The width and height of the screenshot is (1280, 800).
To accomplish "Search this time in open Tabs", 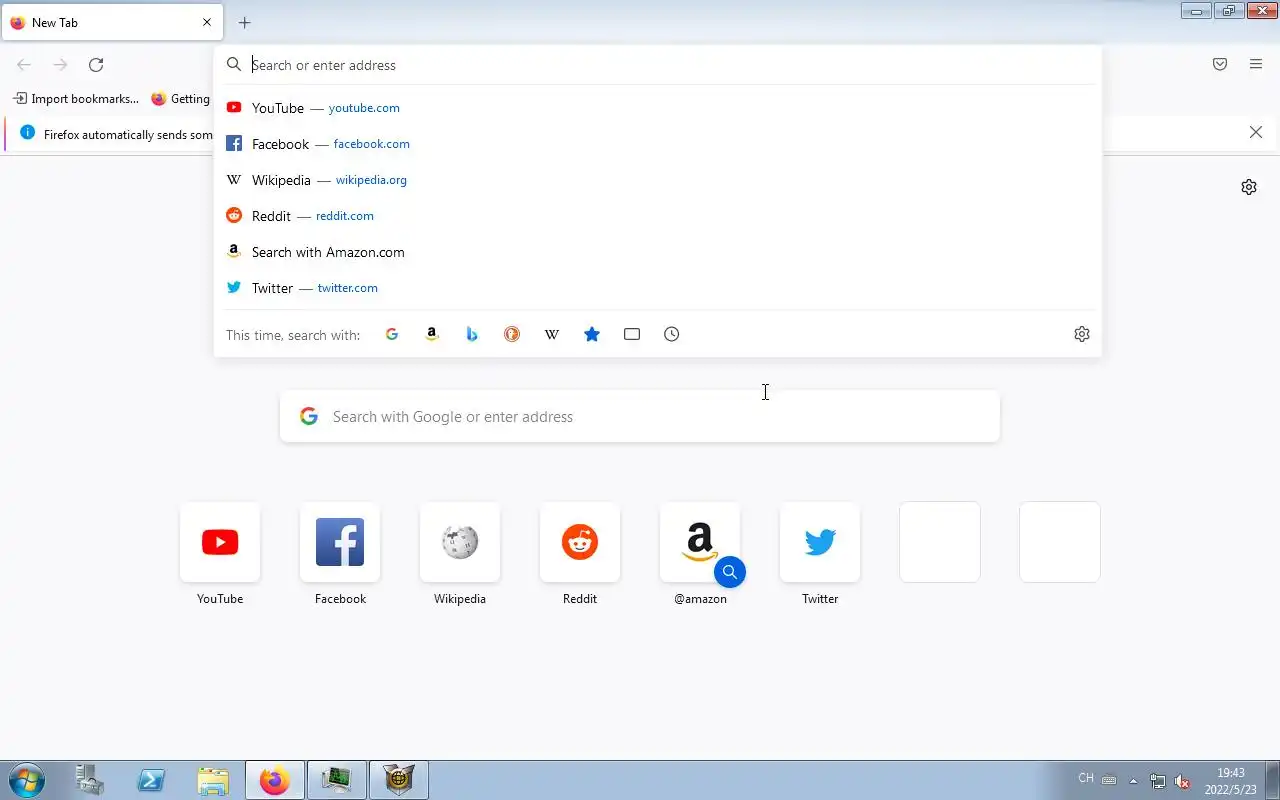I will 632,334.
